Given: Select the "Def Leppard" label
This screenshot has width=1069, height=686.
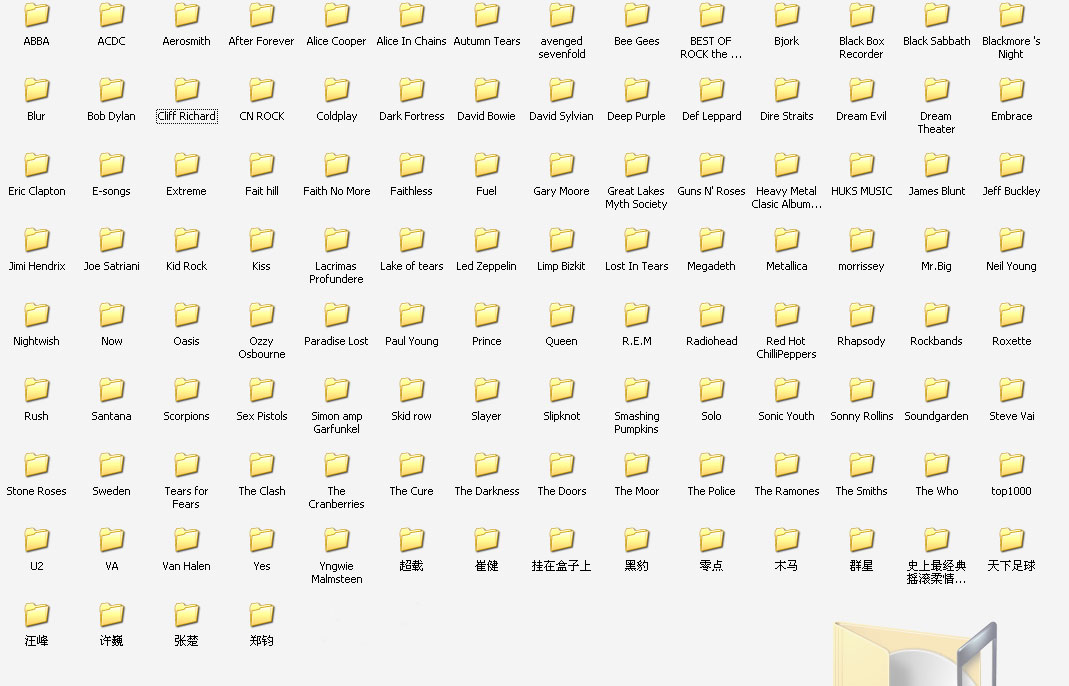Looking at the screenshot, I should 712,116.
